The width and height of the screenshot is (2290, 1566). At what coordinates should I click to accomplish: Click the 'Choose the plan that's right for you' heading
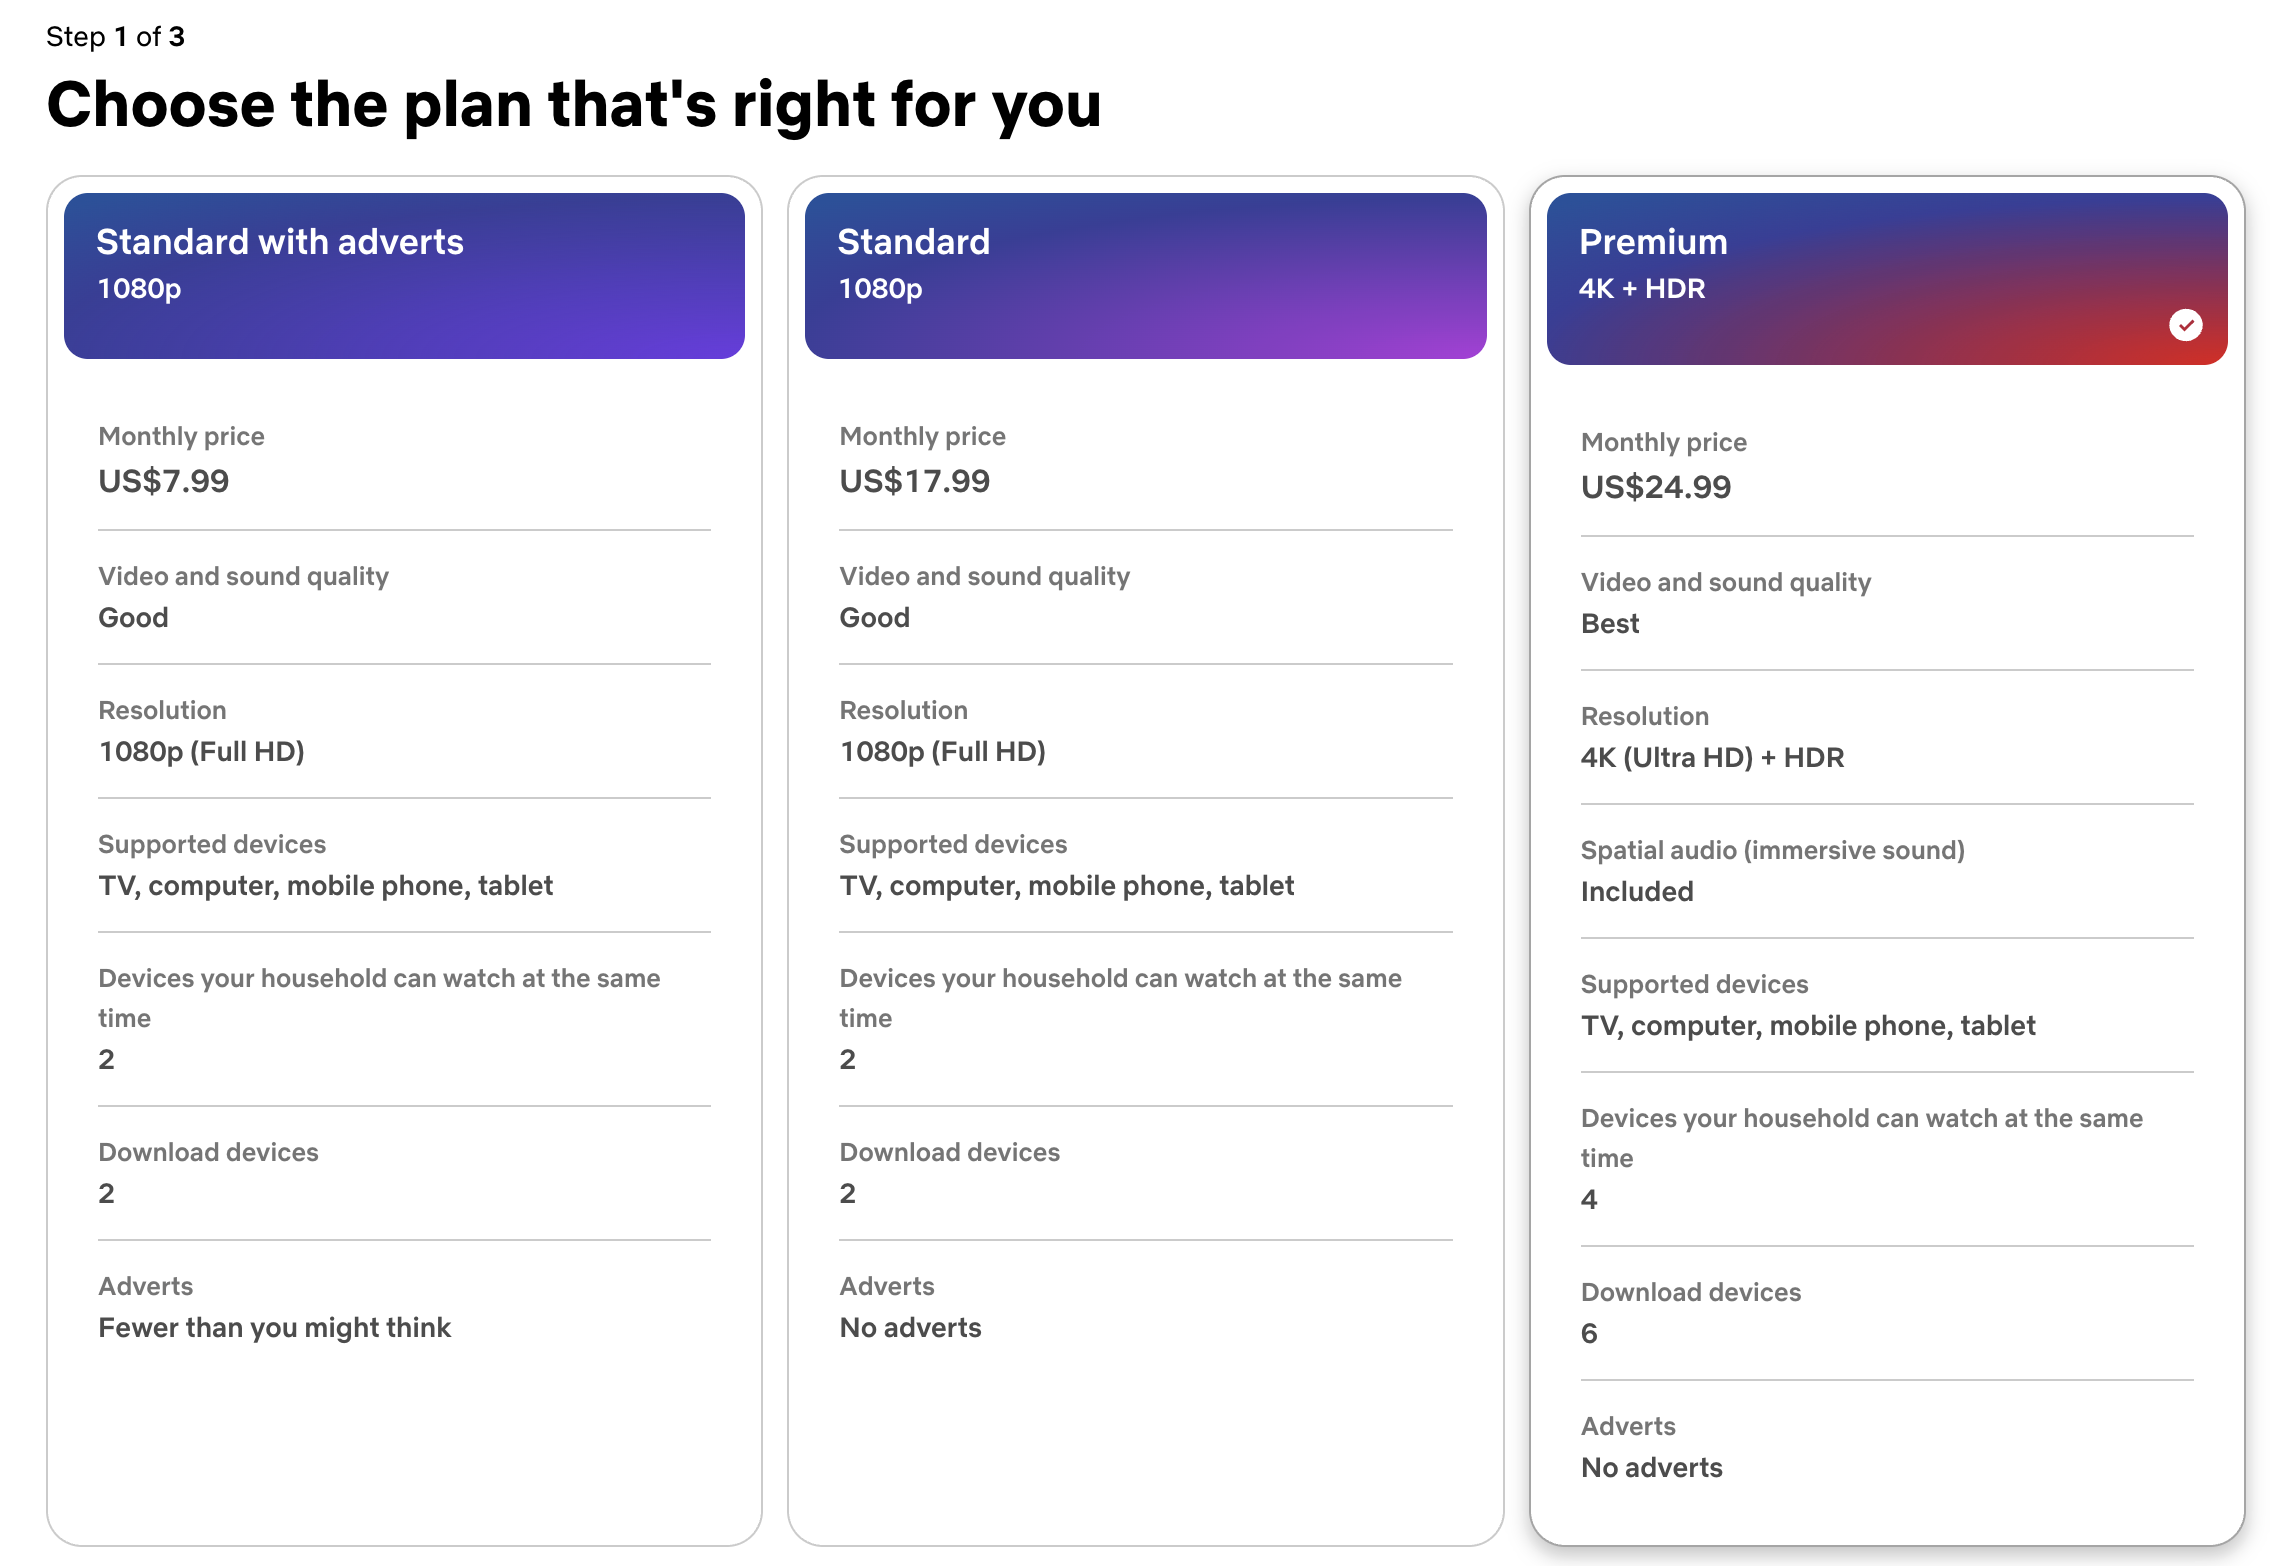[574, 105]
